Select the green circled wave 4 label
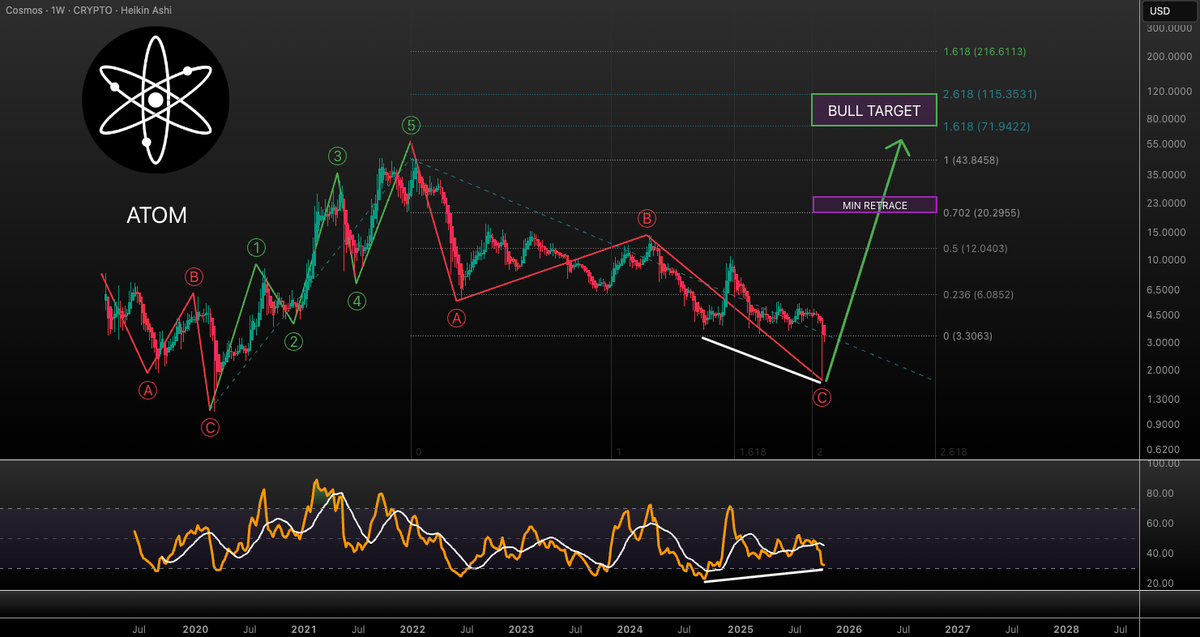Screen dimensions: 1200x637 coord(357,299)
